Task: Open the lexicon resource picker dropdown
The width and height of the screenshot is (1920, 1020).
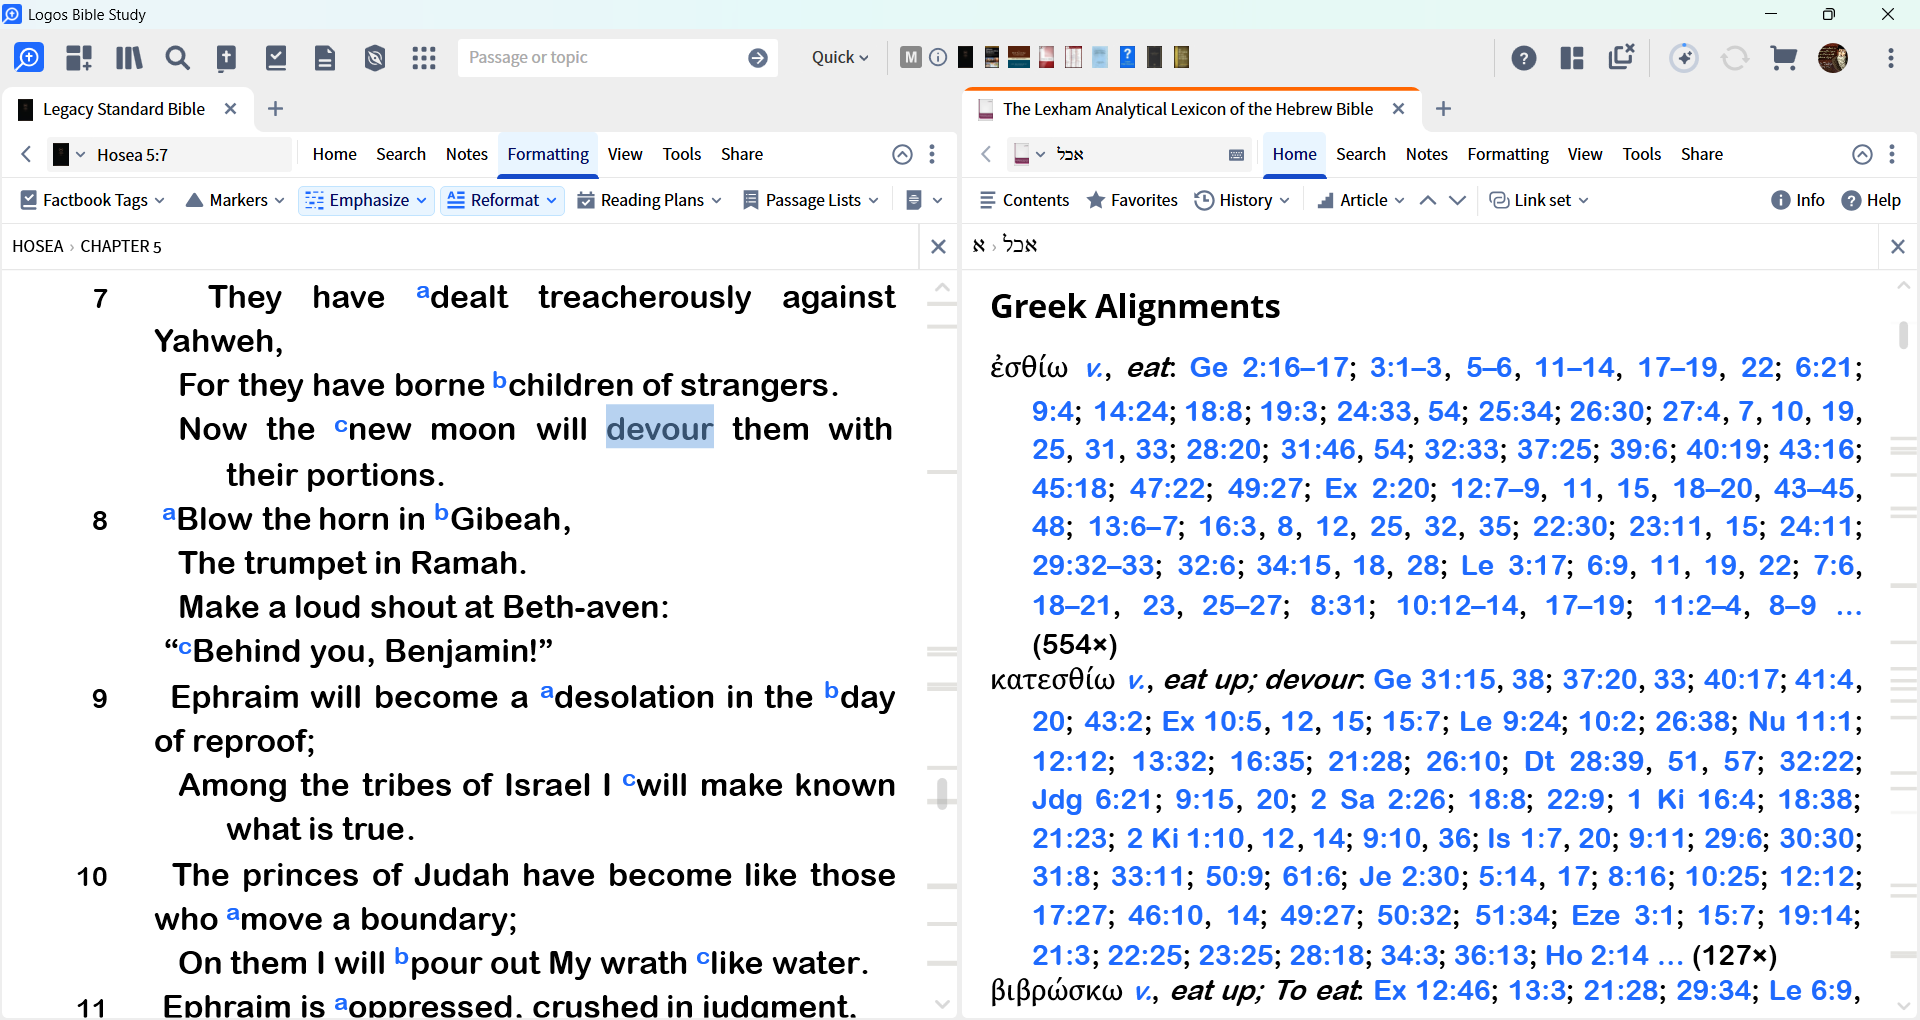Action: coord(1029,154)
